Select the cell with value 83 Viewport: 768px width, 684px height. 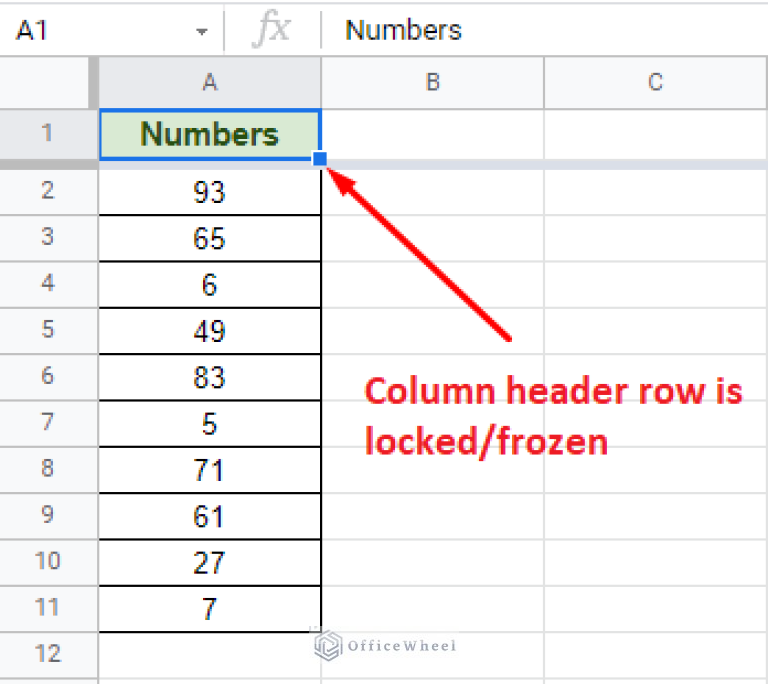[x=210, y=377]
